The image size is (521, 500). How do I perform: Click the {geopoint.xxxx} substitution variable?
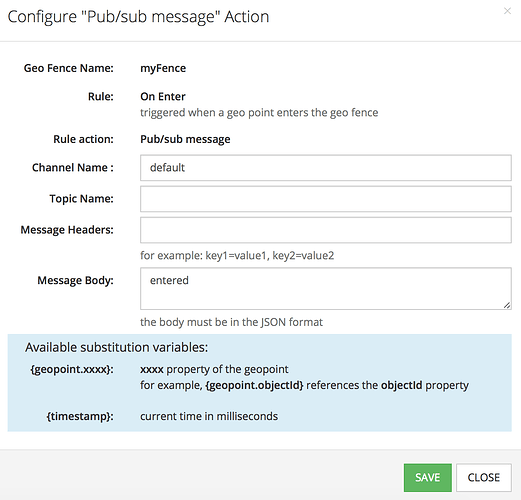72,369
